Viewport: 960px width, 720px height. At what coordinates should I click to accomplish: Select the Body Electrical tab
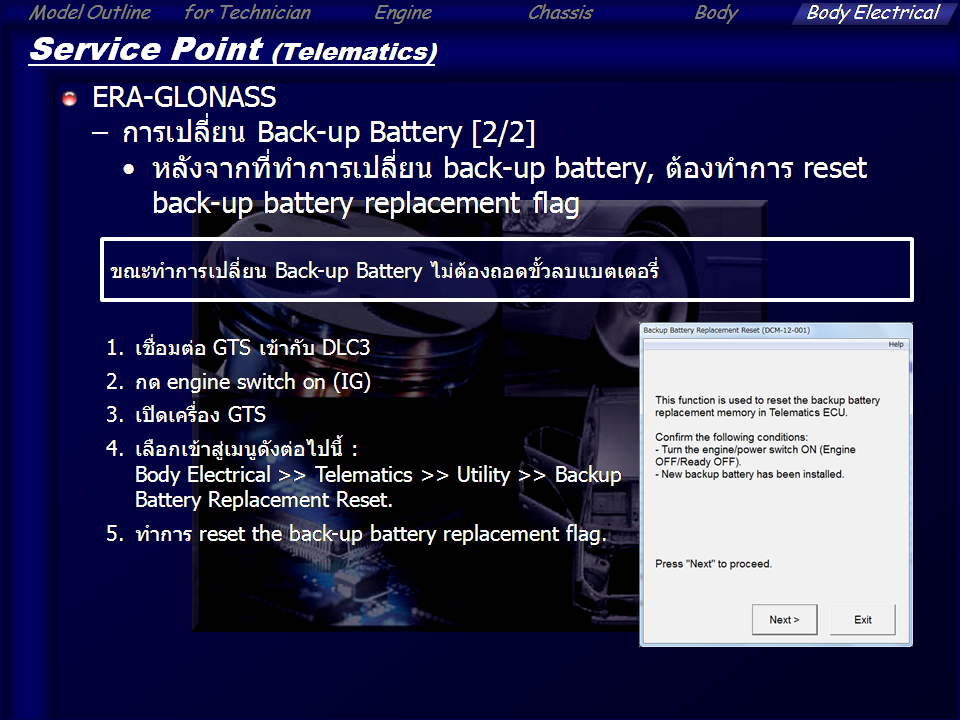(x=872, y=13)
